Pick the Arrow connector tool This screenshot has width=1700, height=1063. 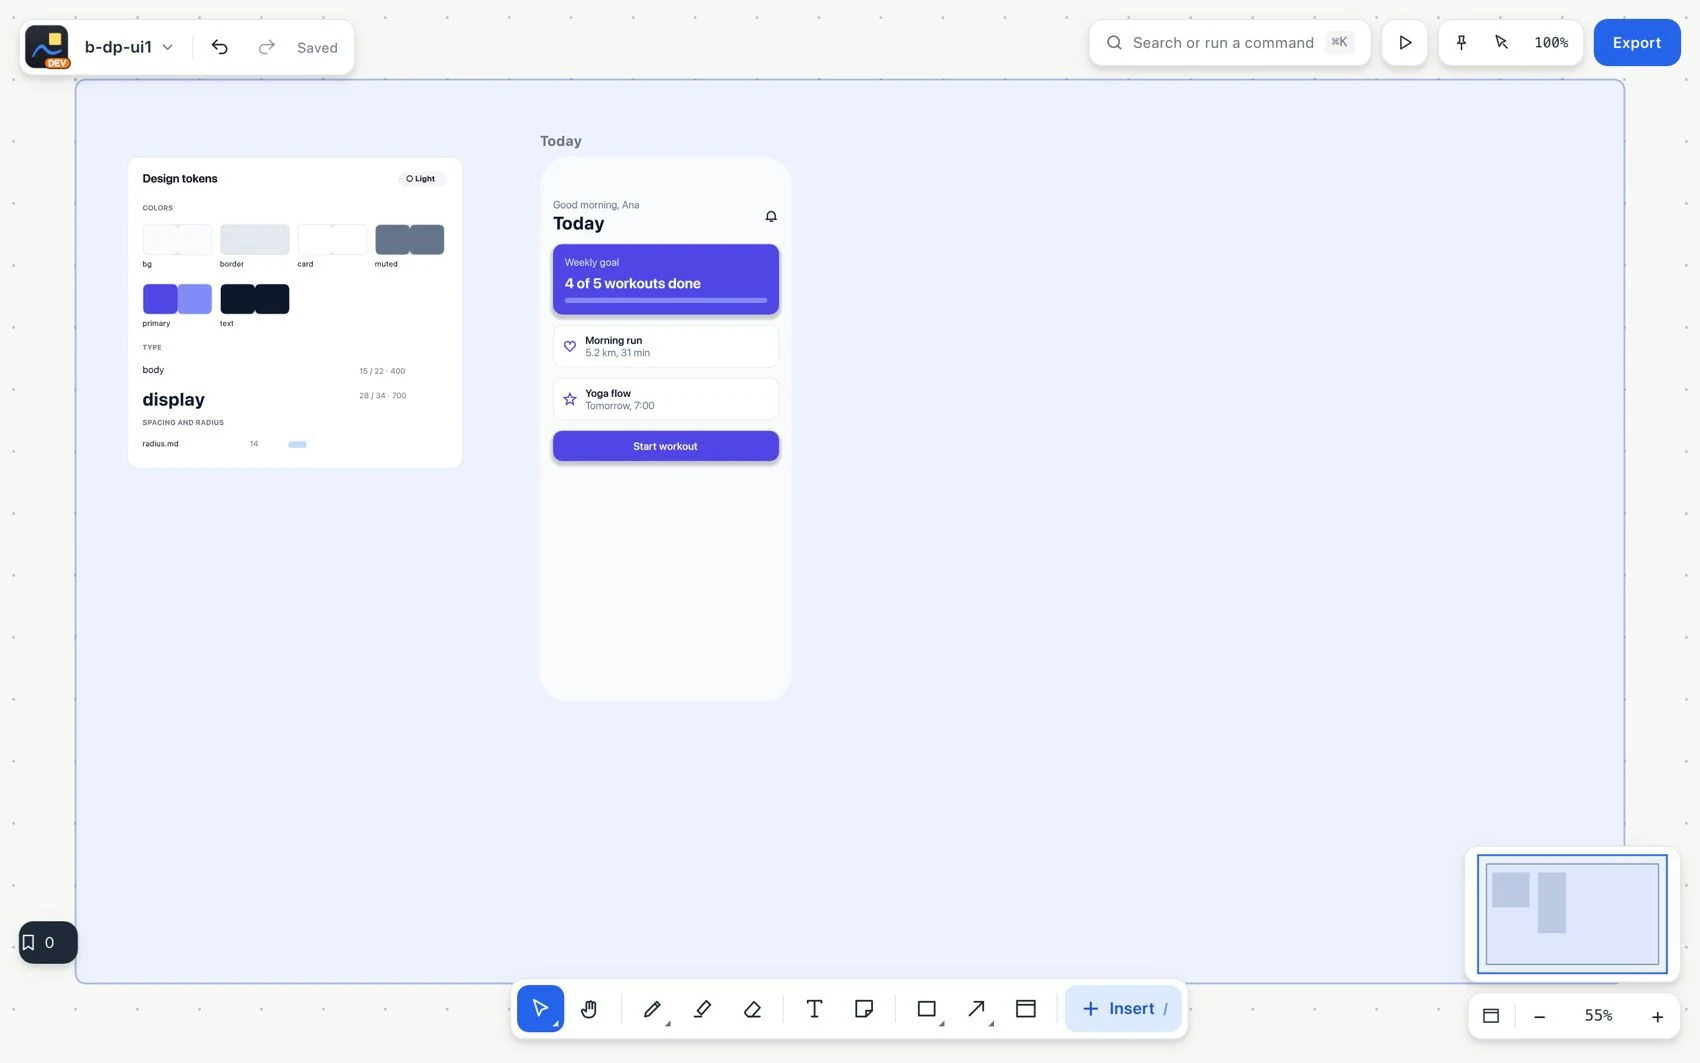977,1008
